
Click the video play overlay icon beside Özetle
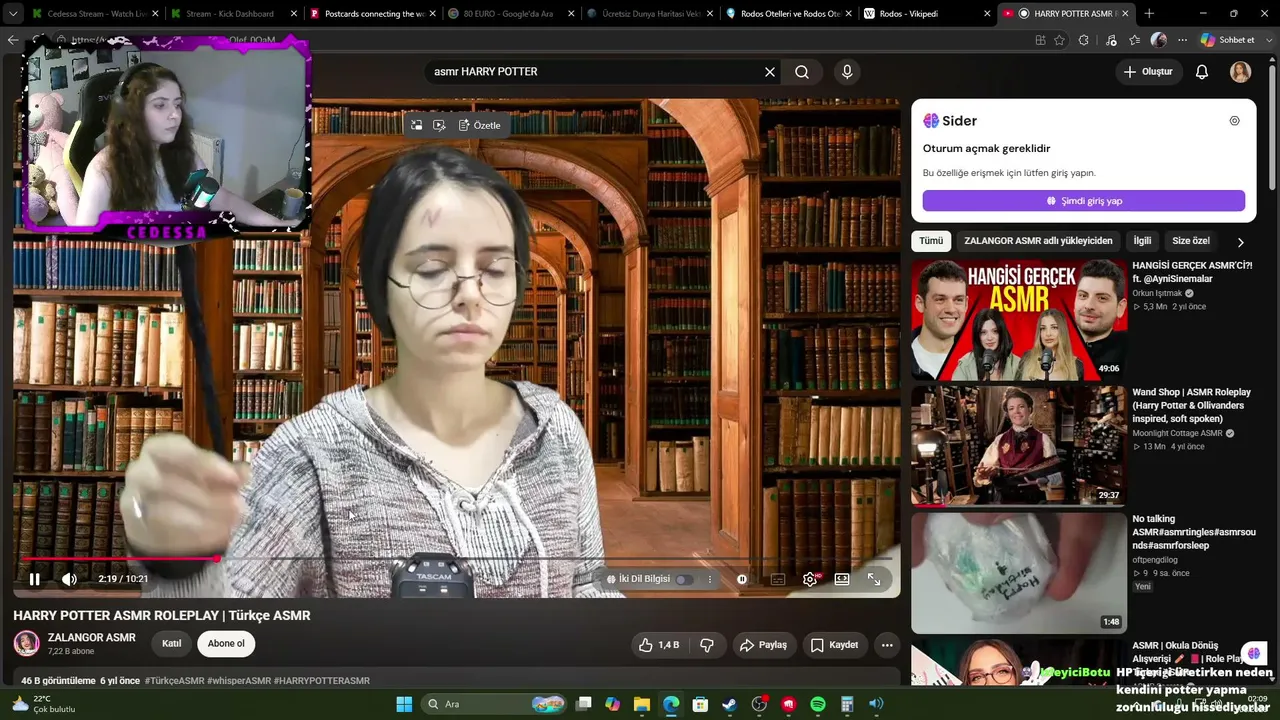point(439,125)
